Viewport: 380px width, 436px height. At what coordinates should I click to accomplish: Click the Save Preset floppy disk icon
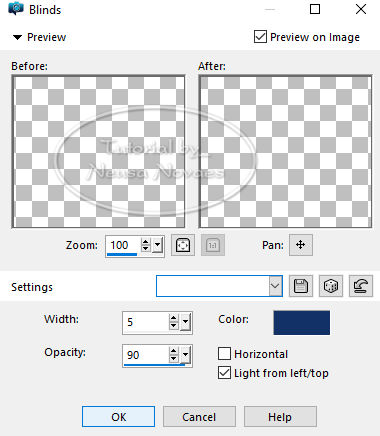[301, 286]
